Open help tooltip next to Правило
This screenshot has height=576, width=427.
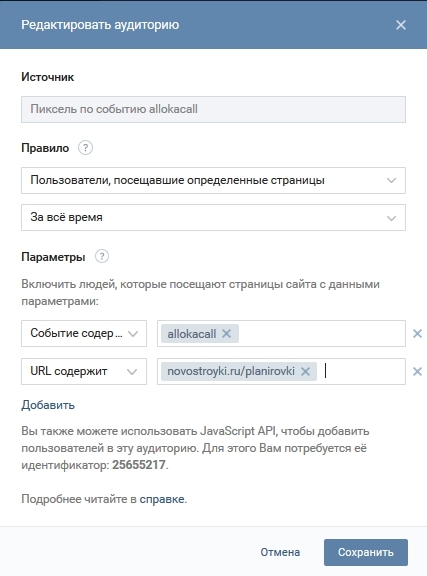tap(85, 148)
